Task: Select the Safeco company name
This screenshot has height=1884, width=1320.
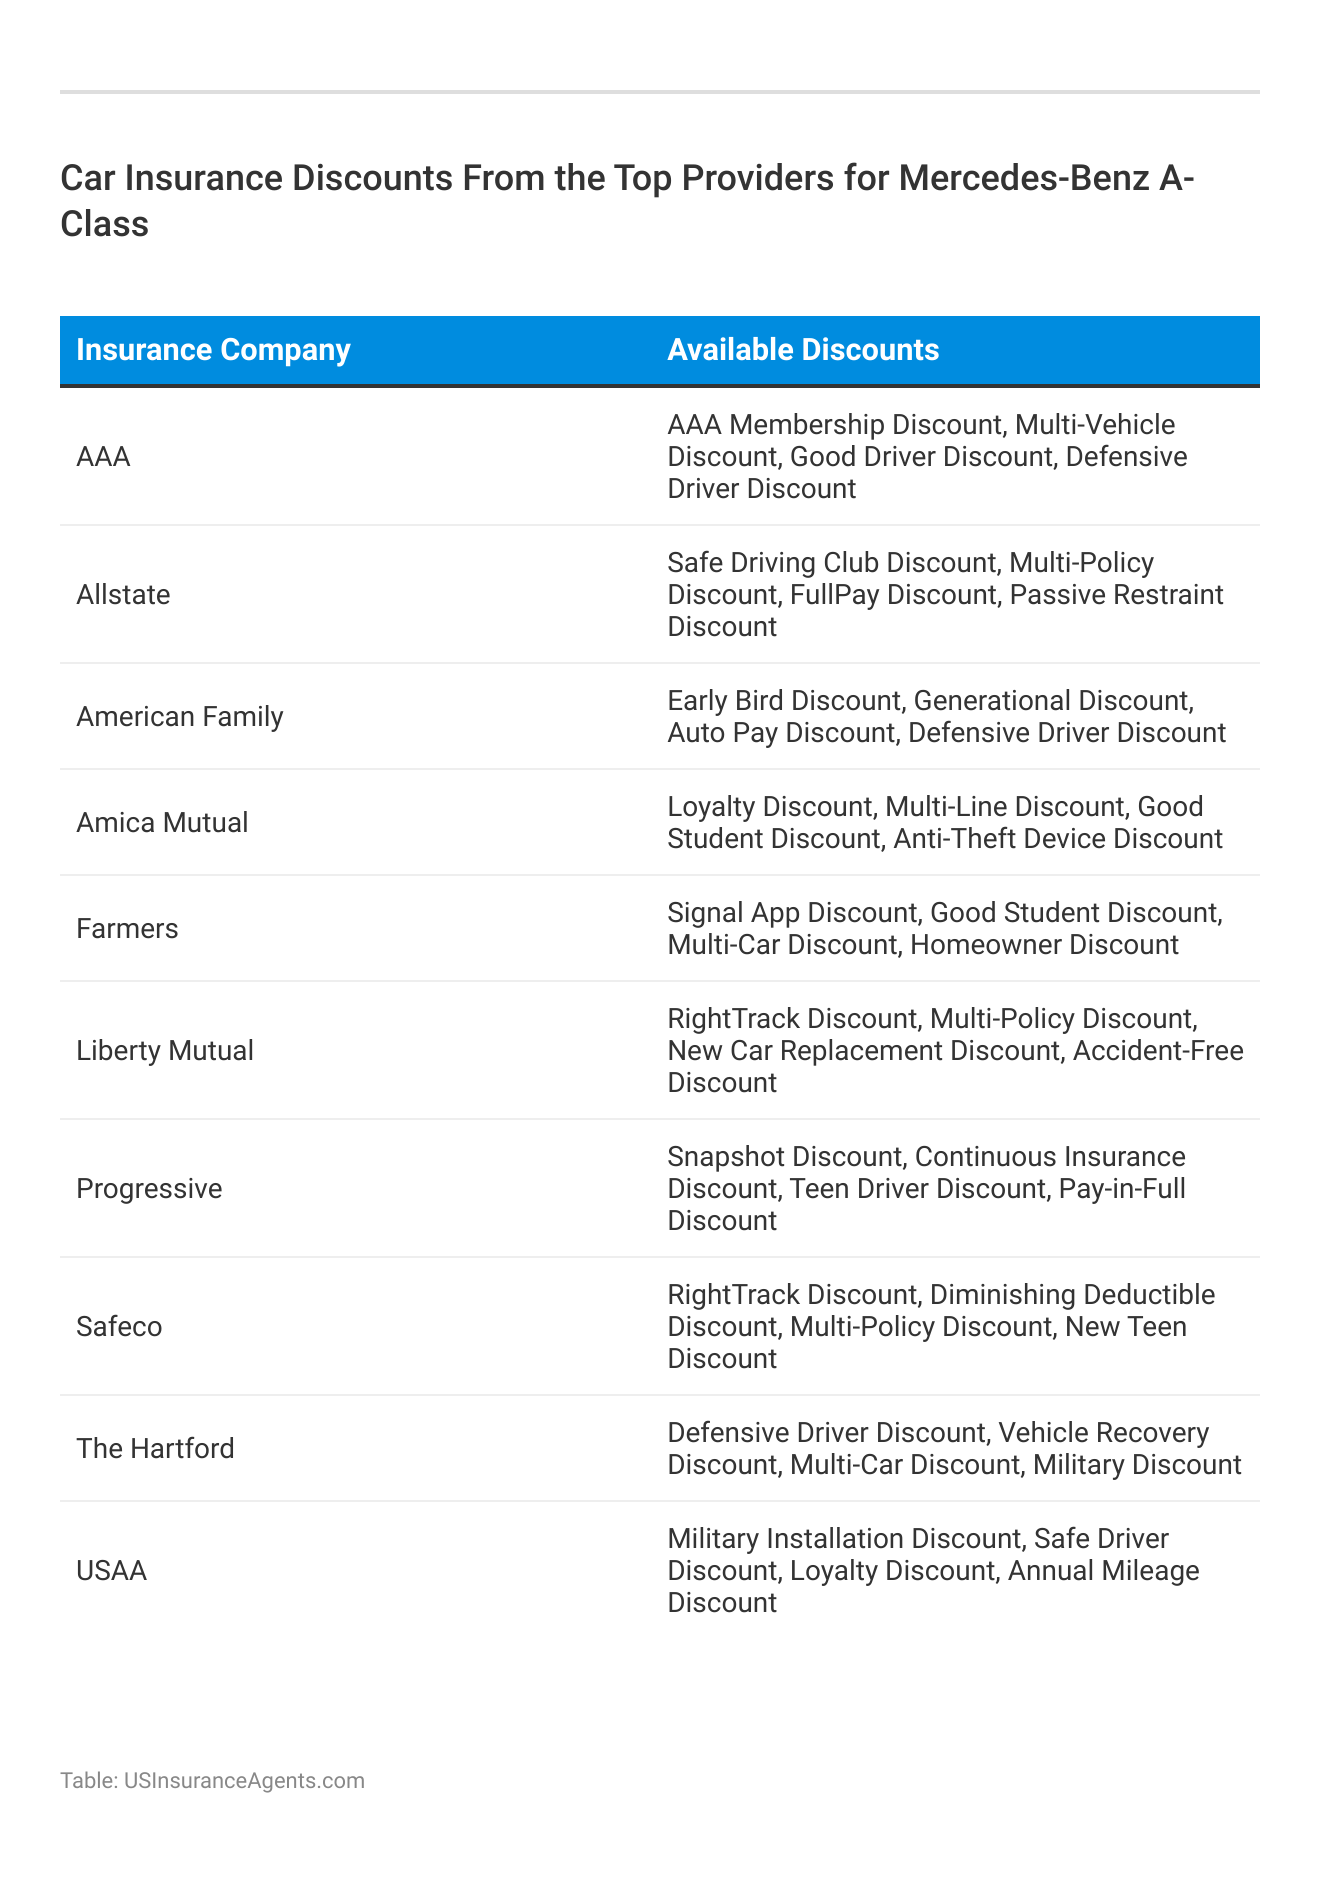Action: (x=119, y=1327)
